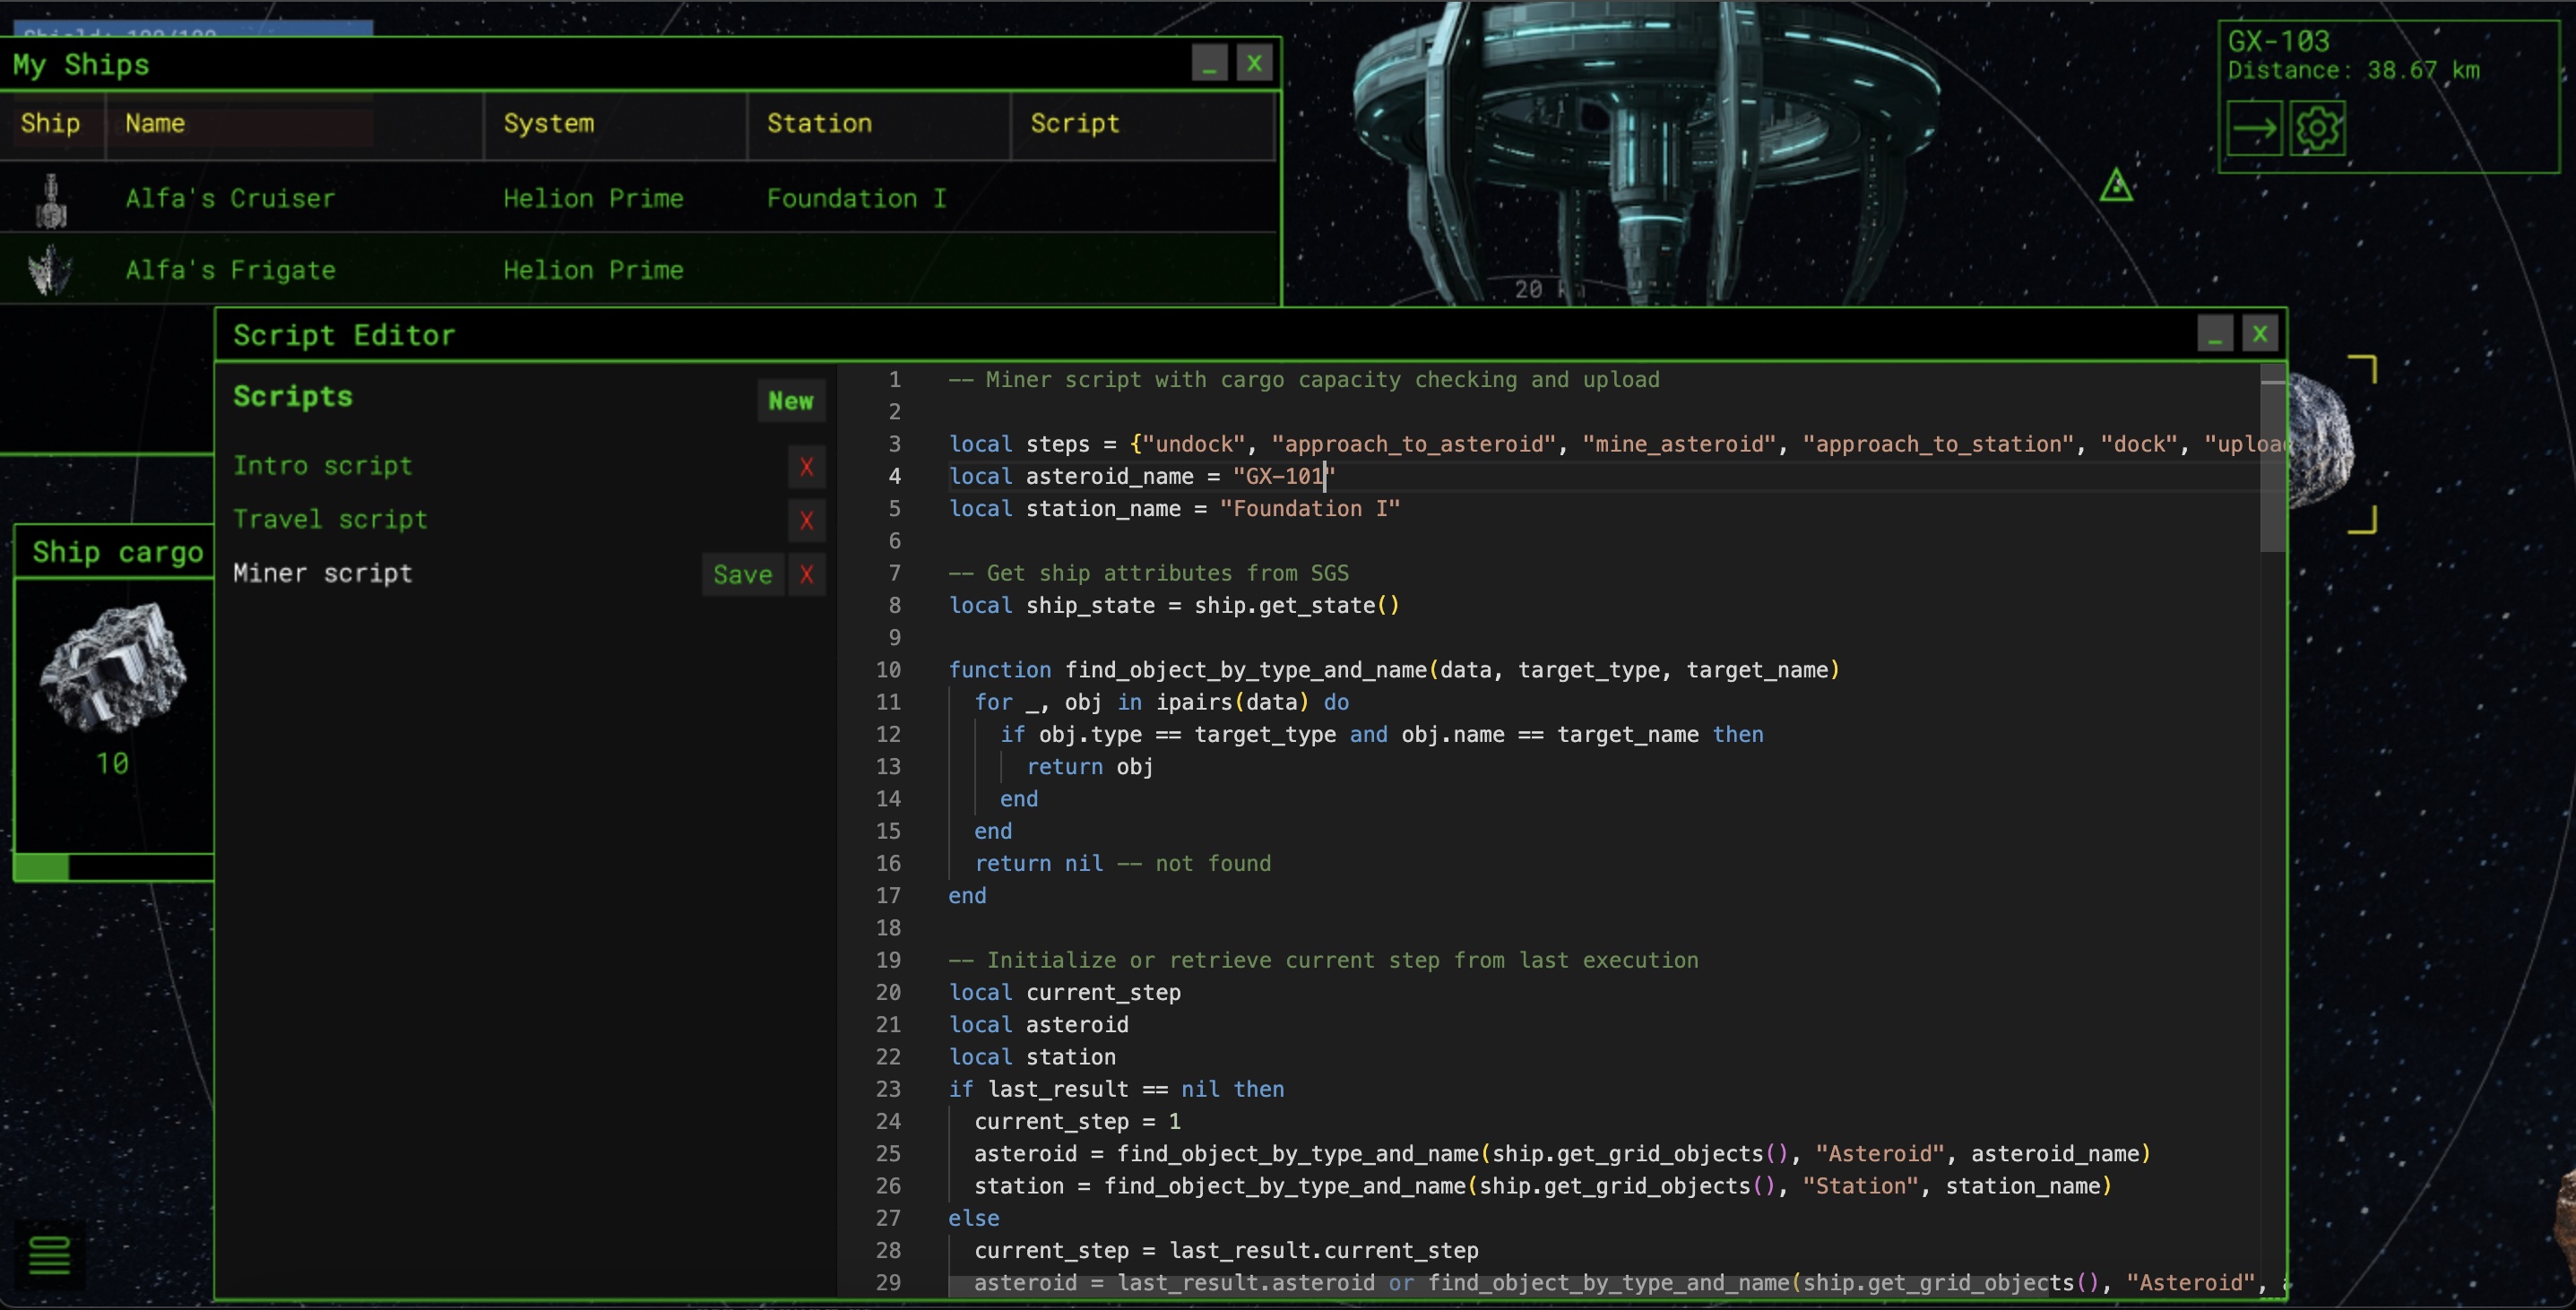Delete Intro script using its red X
The image size is (2576, 1310).
pos(806,467)
